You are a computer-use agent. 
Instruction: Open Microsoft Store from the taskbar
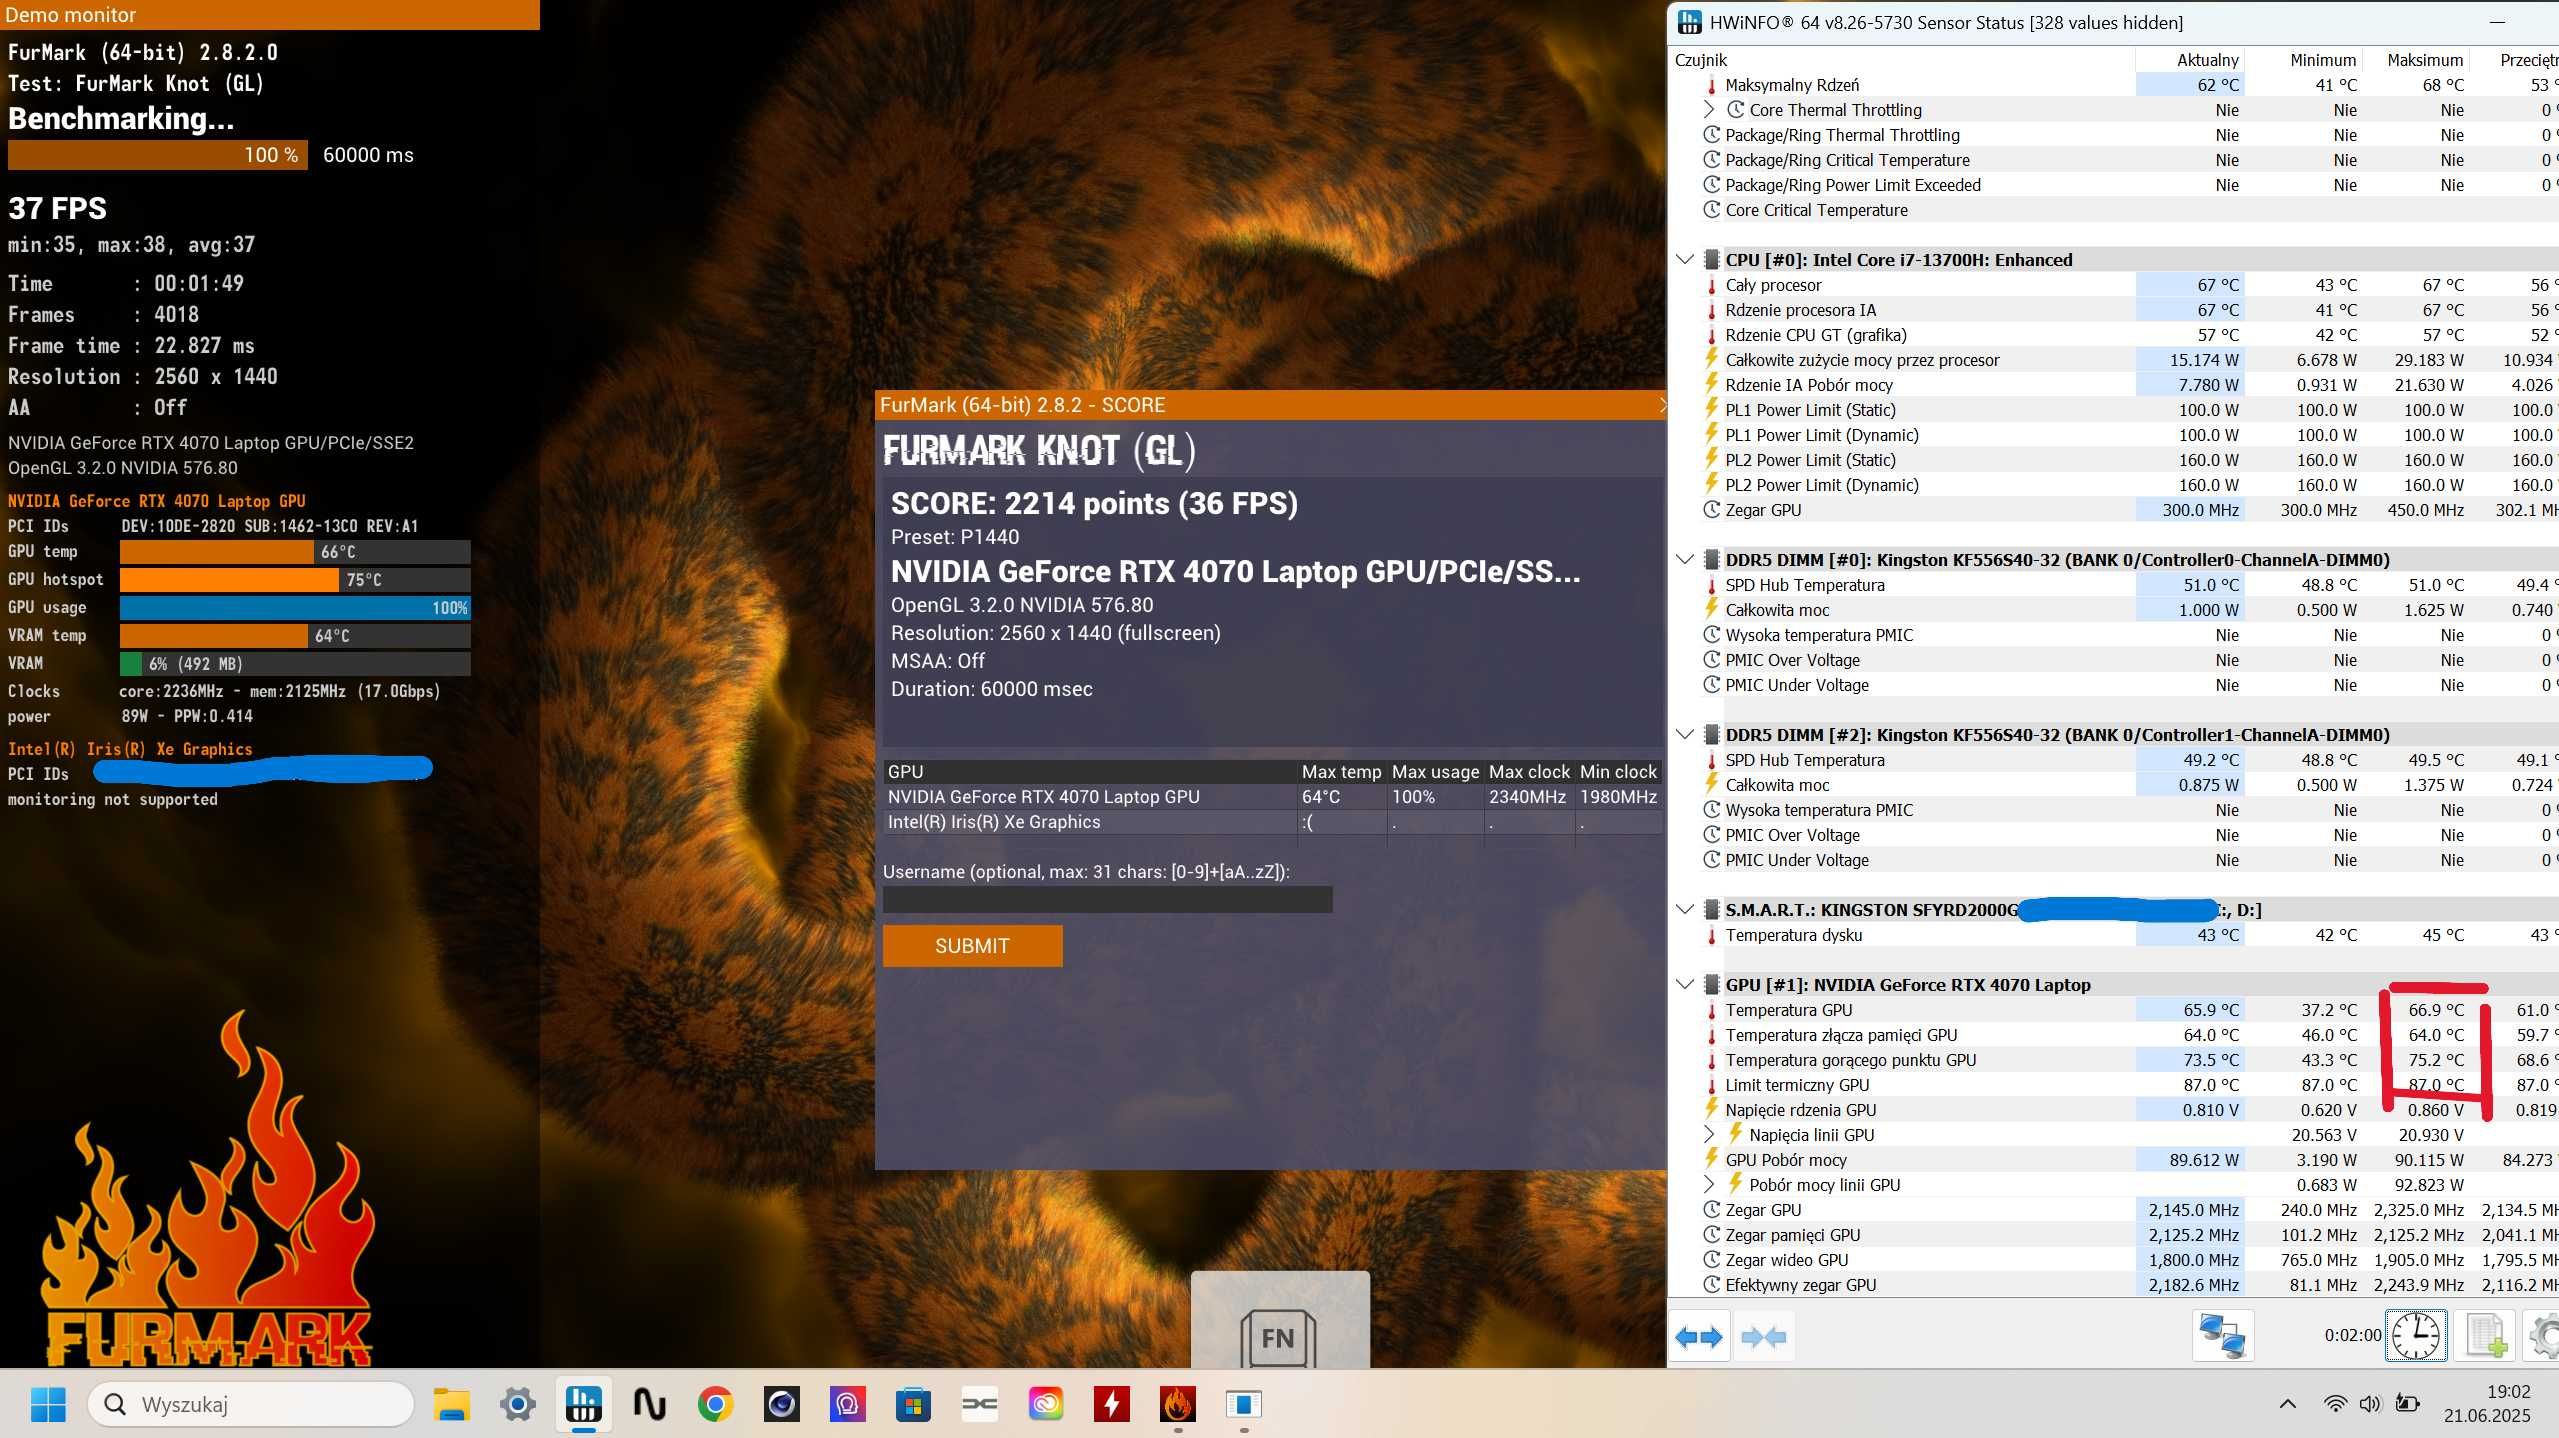[x=913, y=1404]
